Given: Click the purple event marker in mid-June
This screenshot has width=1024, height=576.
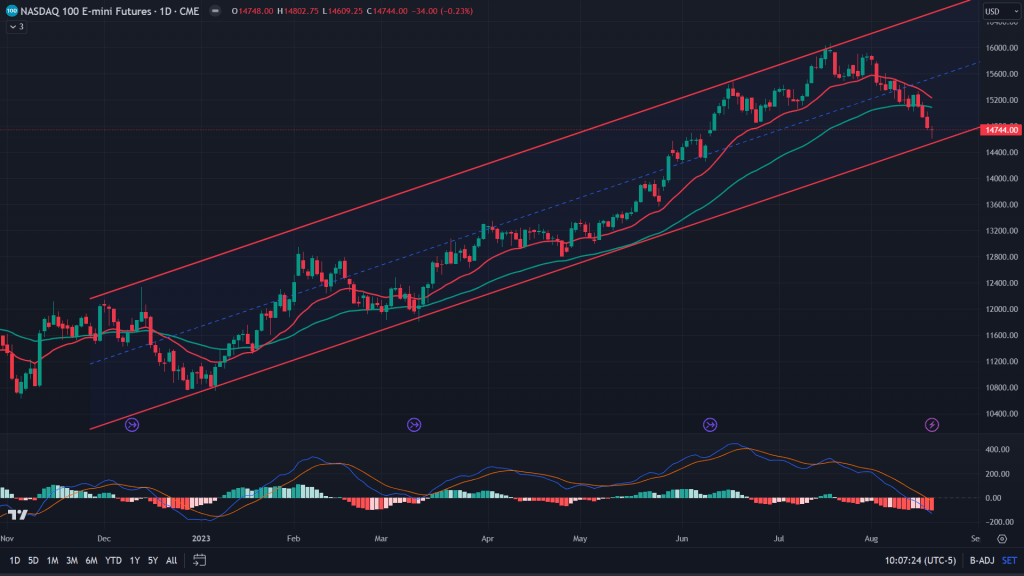Looking at the screenshot, I should click(x=710, y=425).
